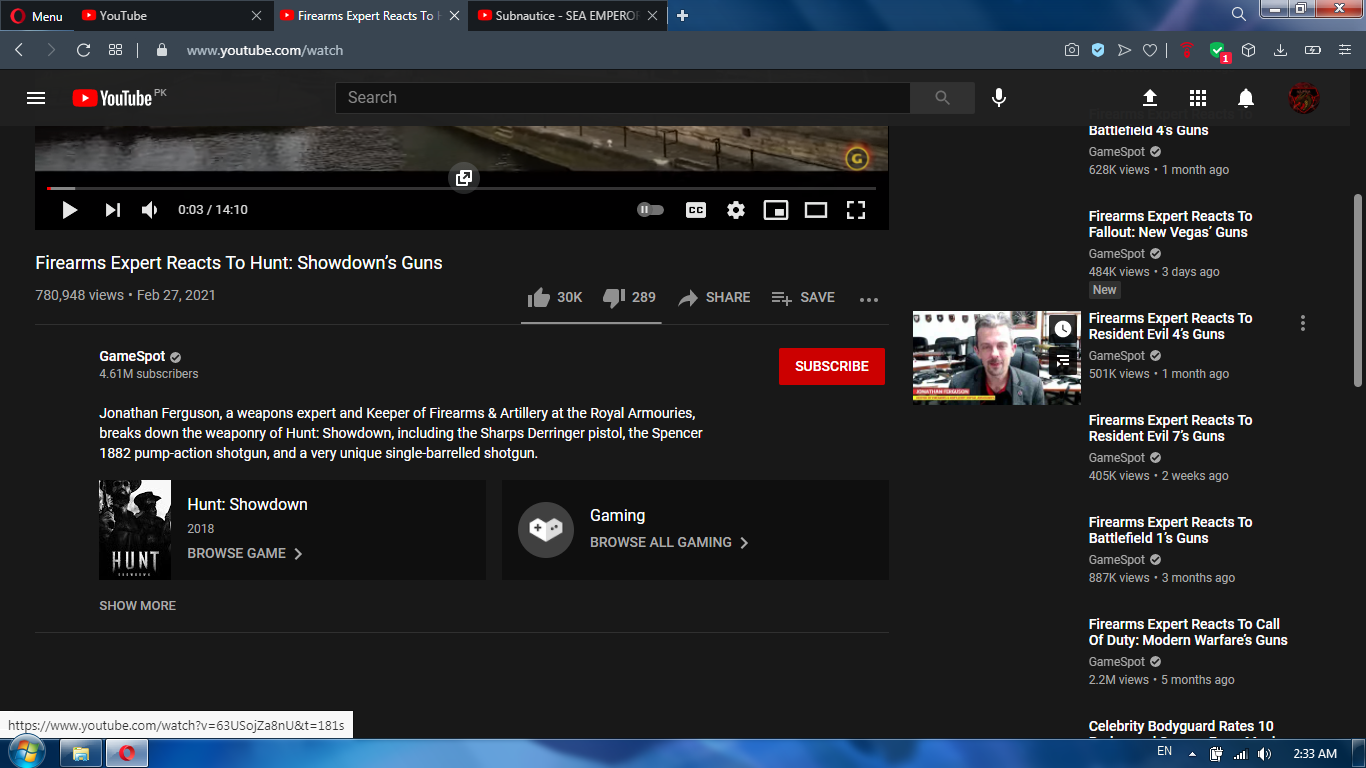Take a snapshot with the camera icon
This screenshot has width=1366, height=768.
[1072, 50]
